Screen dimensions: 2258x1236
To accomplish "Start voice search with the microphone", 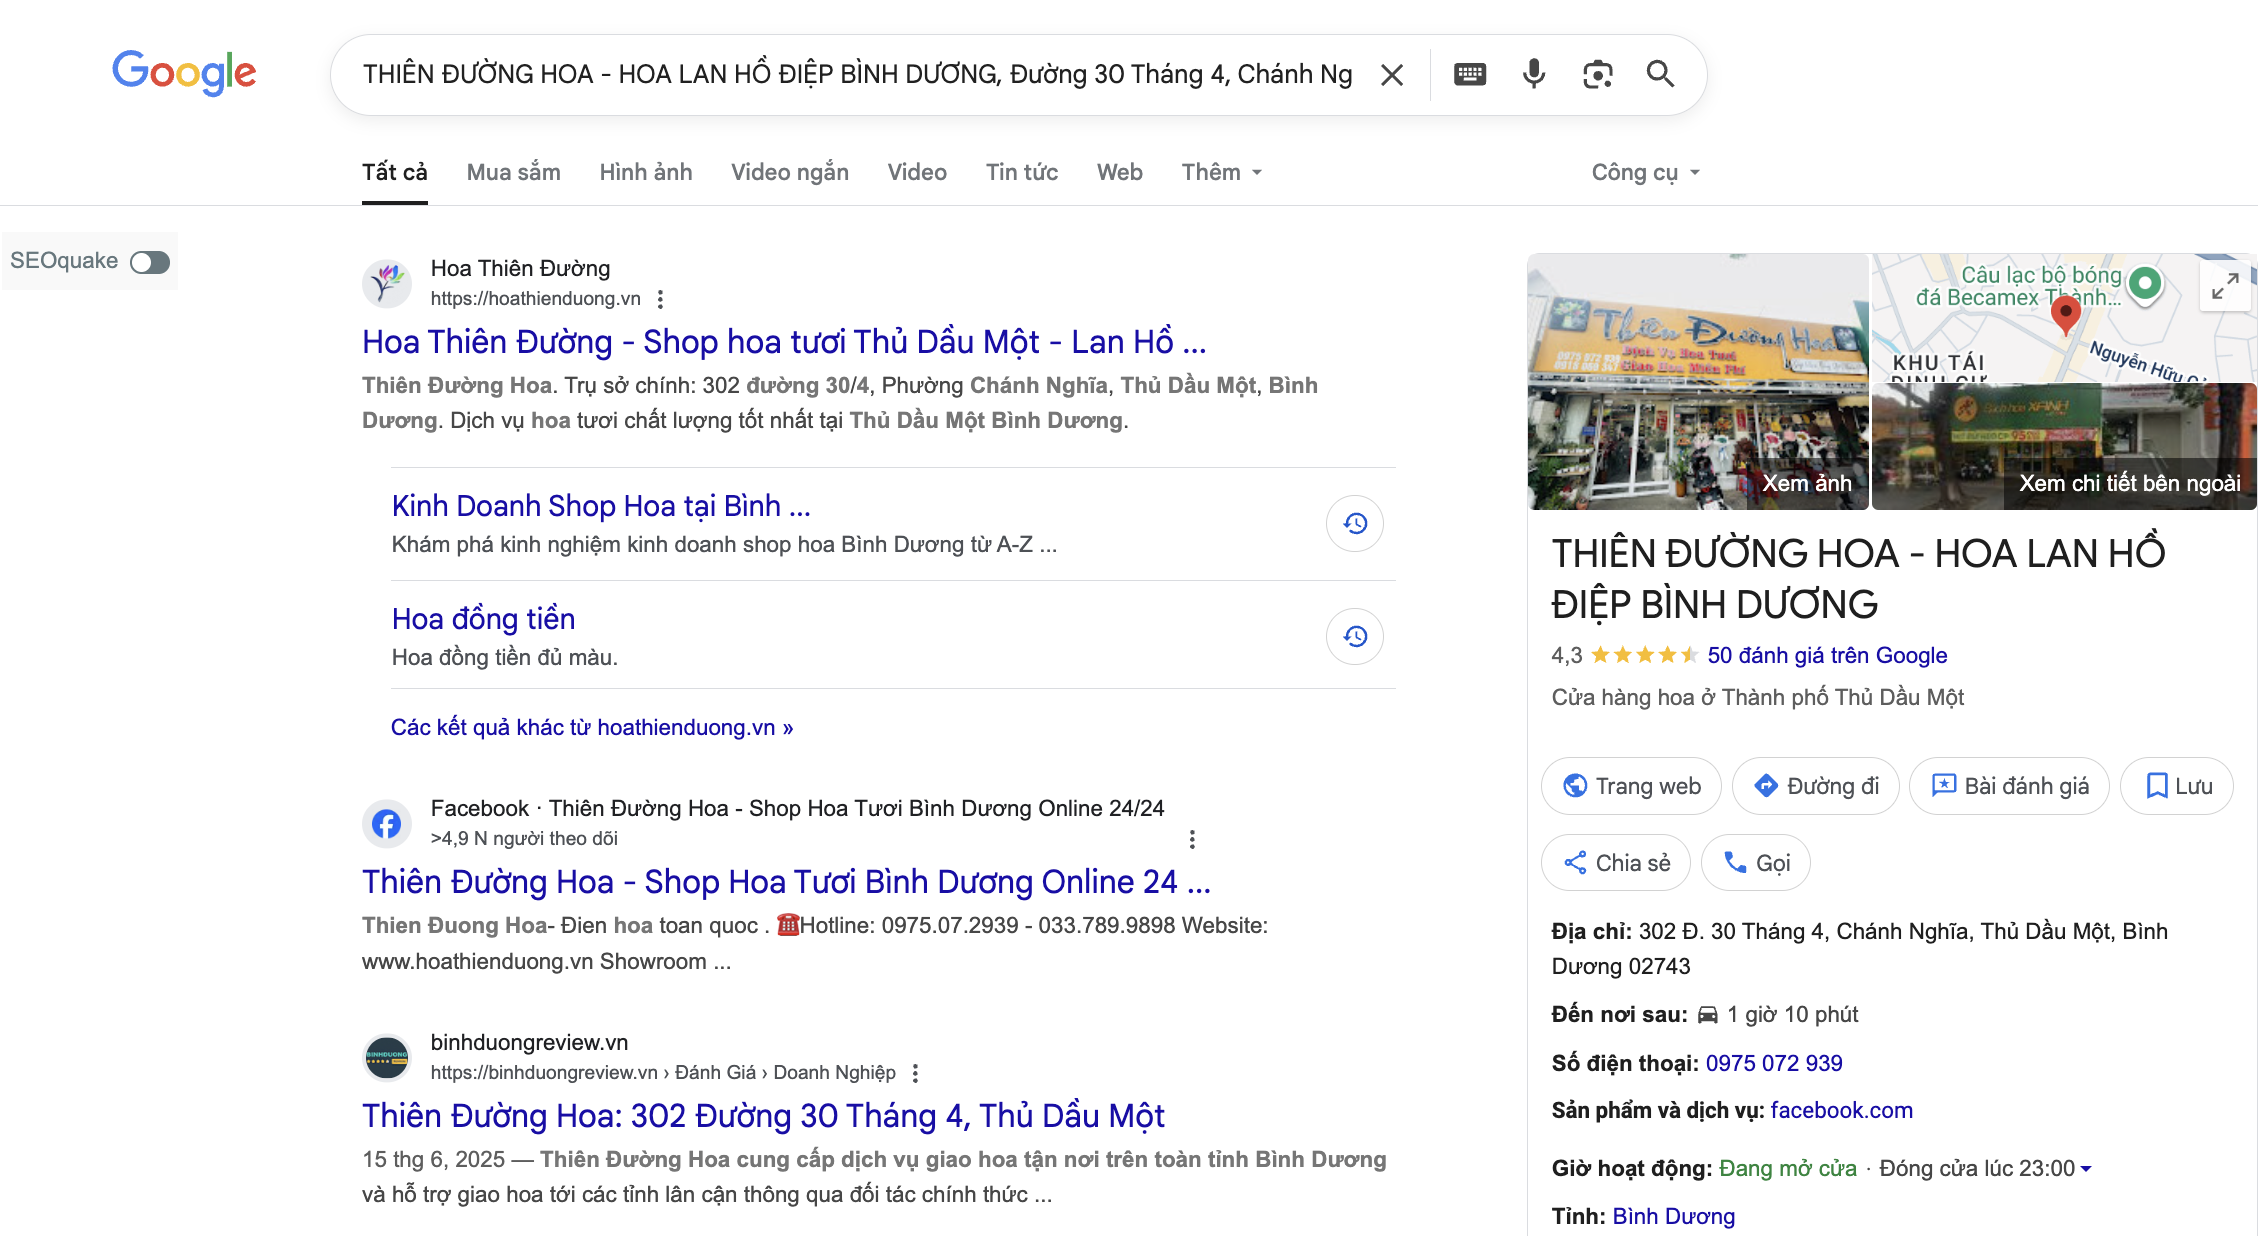I will click(1533, 74).
